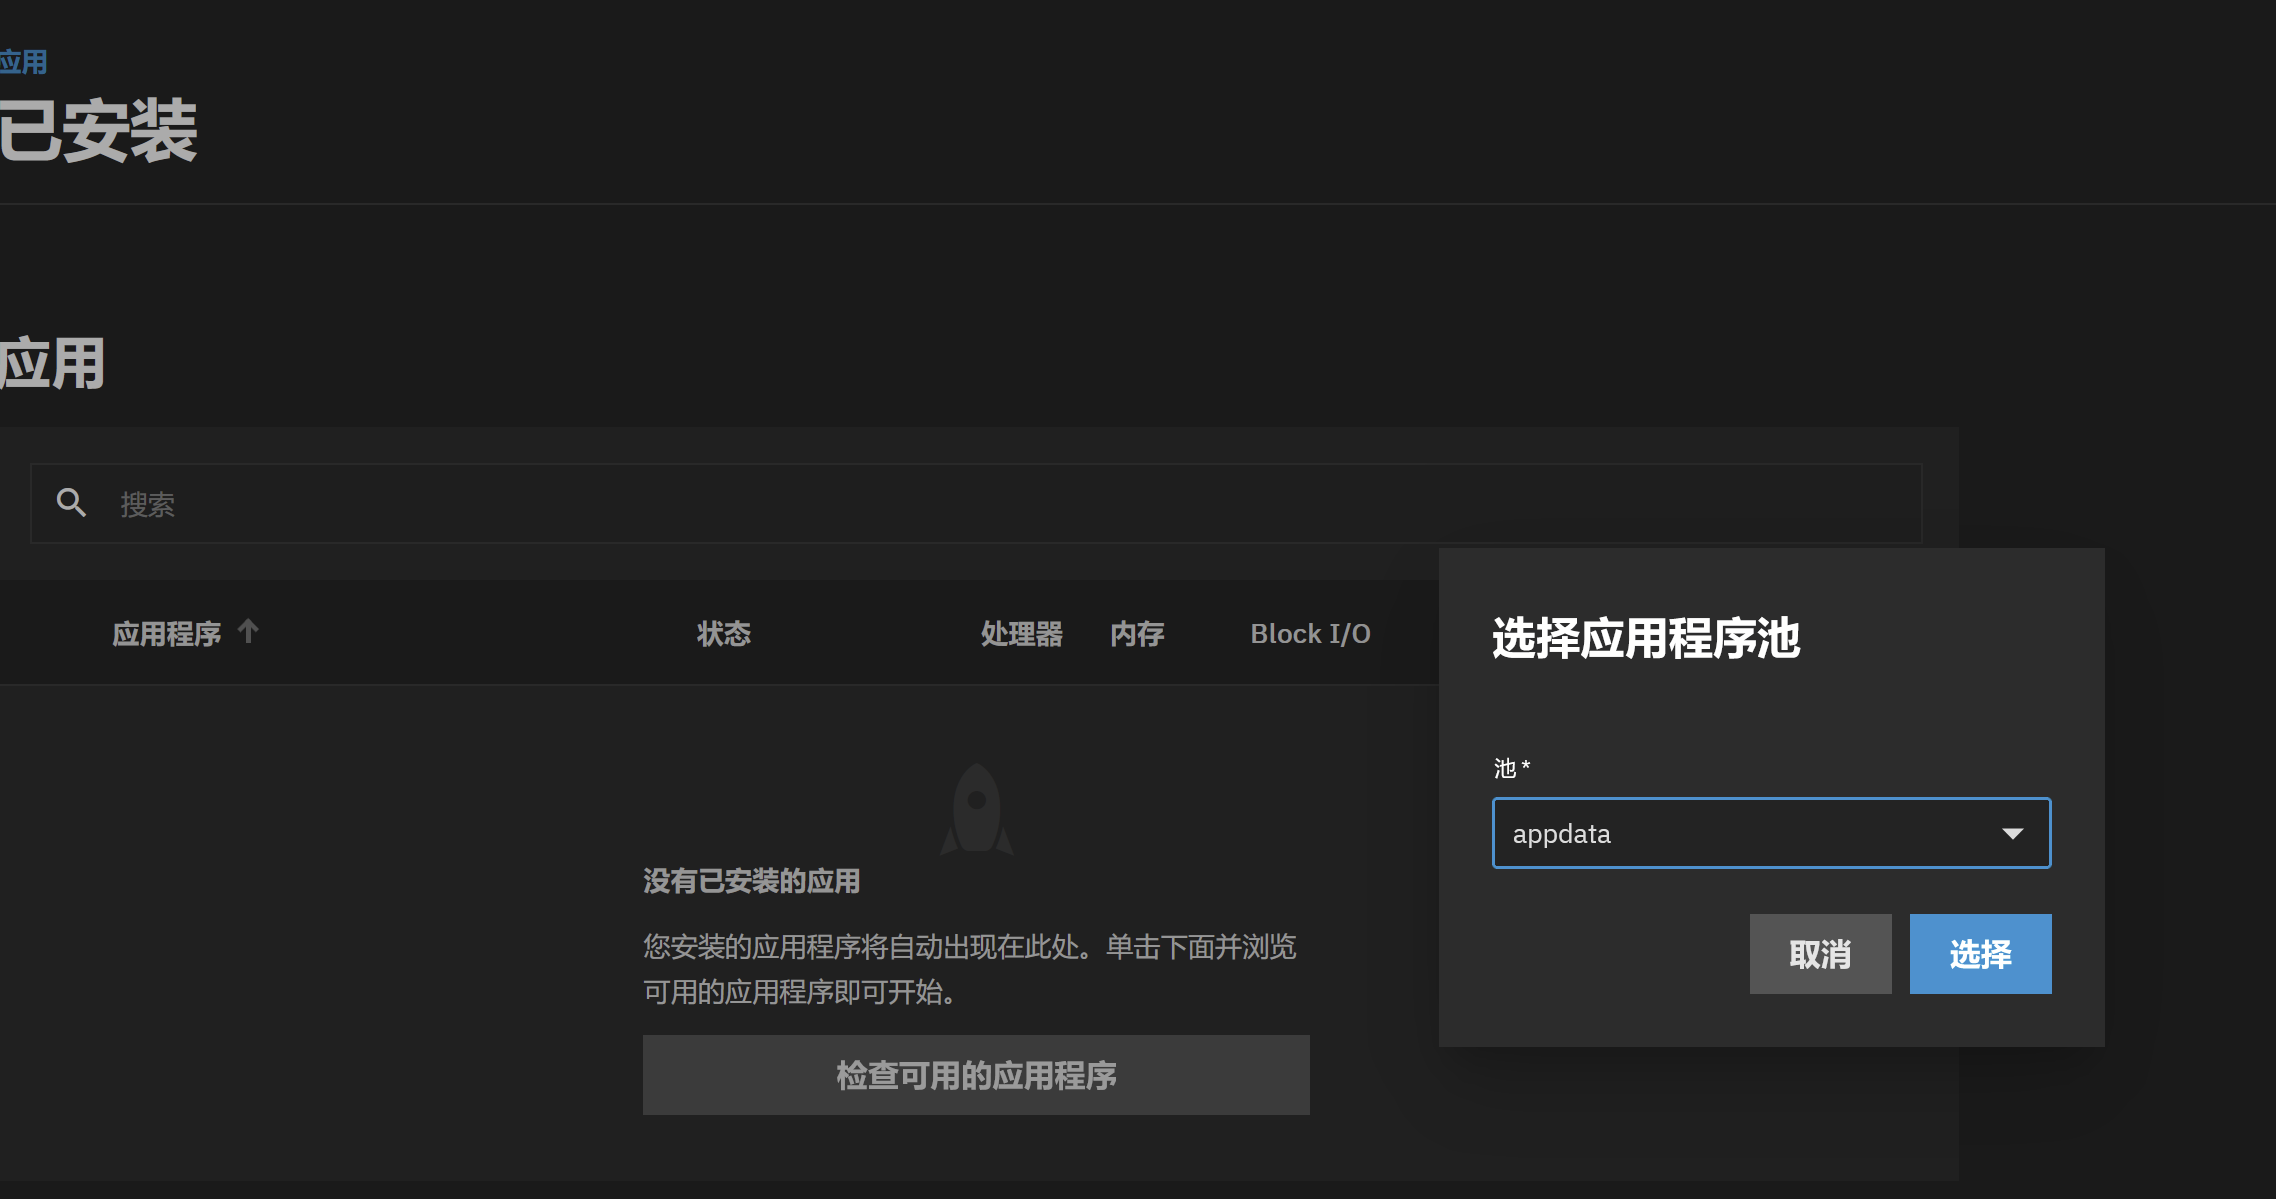
Task: Click the 已安装 page title
Action: (98, 131)
